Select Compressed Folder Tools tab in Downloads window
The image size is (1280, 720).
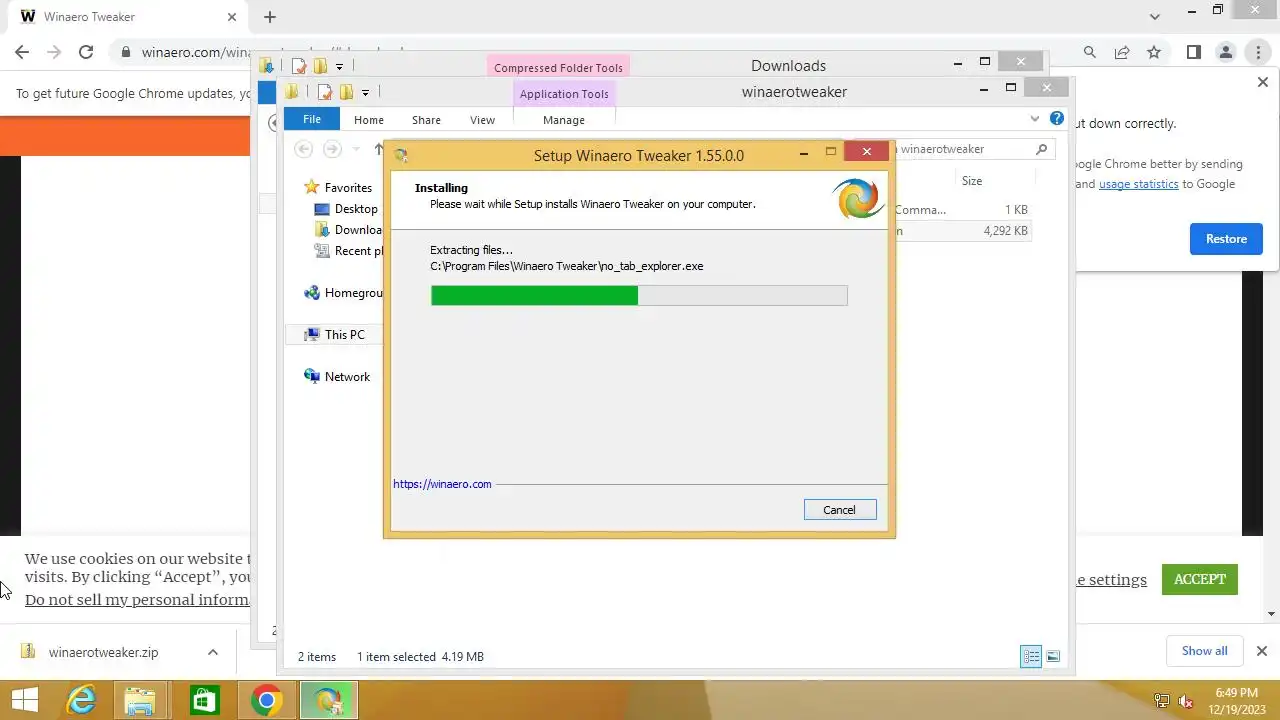click(558, 68)
